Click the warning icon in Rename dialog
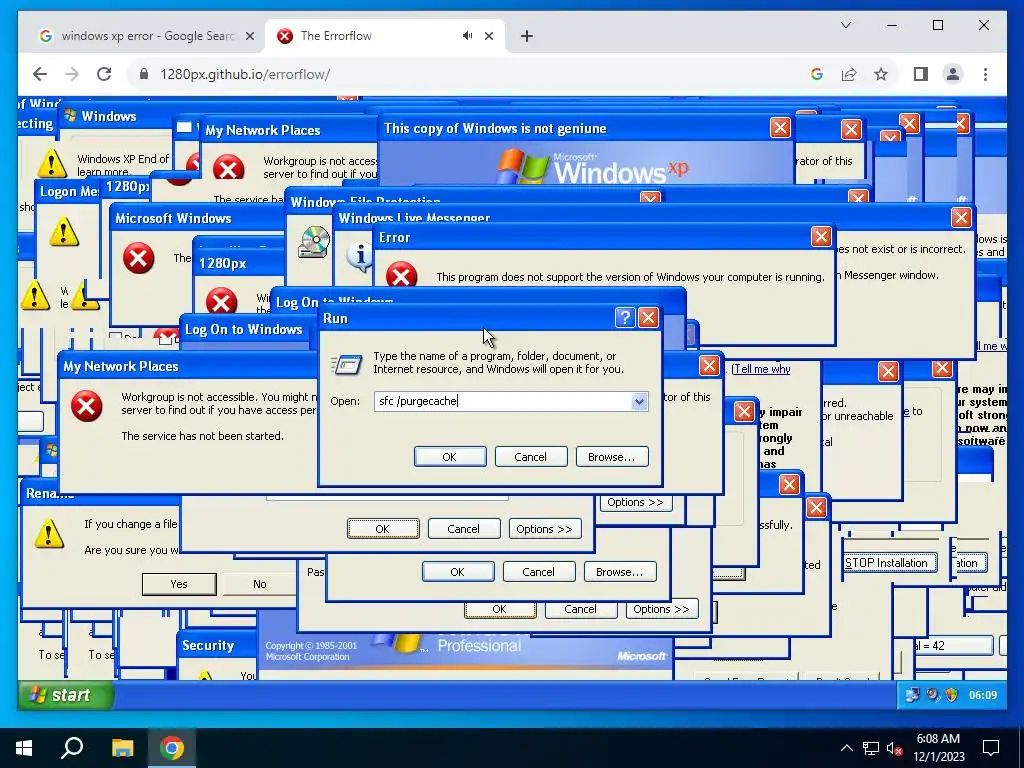Image resolution: width=1024 pixels, height=768 pixels. [x=49, y=533]
